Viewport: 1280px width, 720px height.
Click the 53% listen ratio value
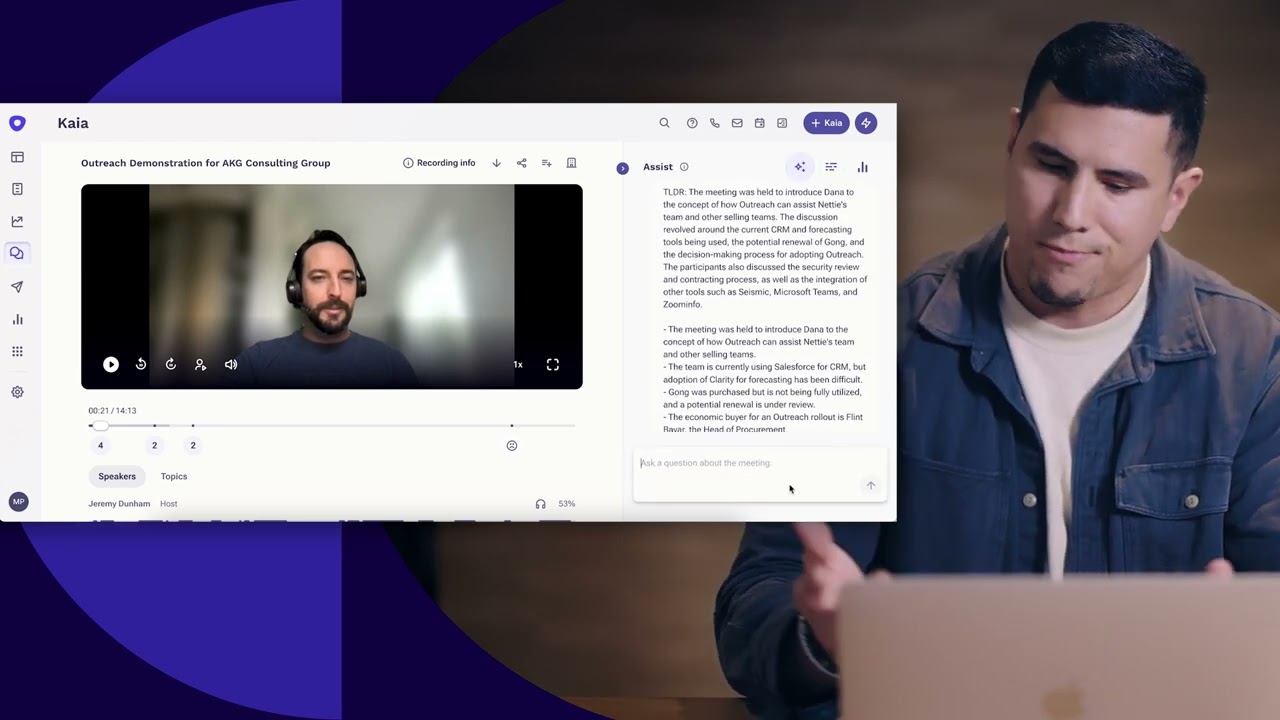click(x=567, y=504)
